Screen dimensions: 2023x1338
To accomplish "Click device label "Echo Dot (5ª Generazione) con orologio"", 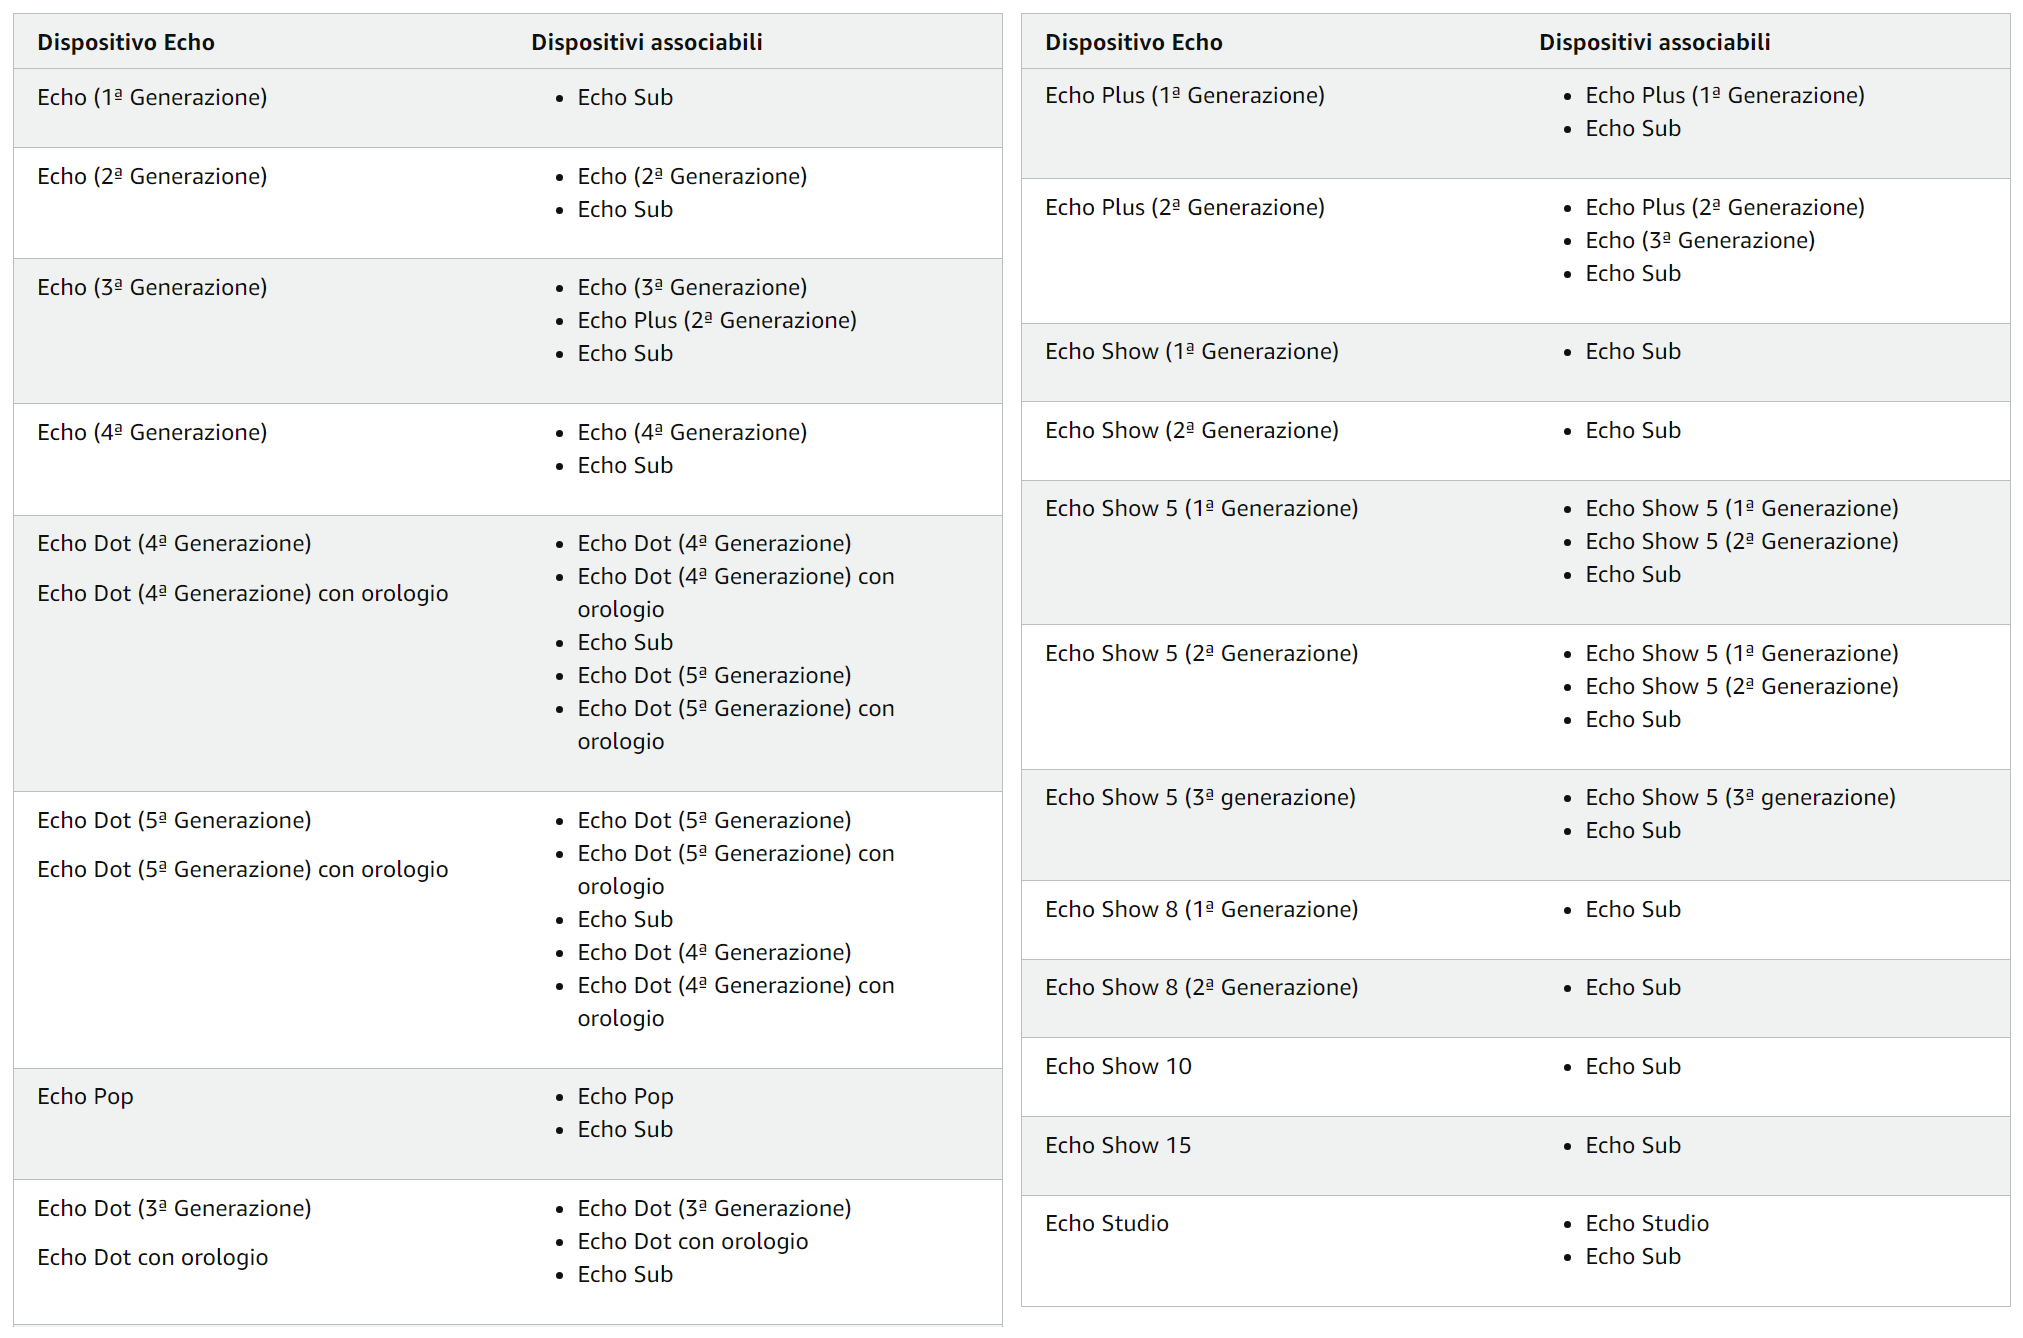I will click(x=242, y=869).
